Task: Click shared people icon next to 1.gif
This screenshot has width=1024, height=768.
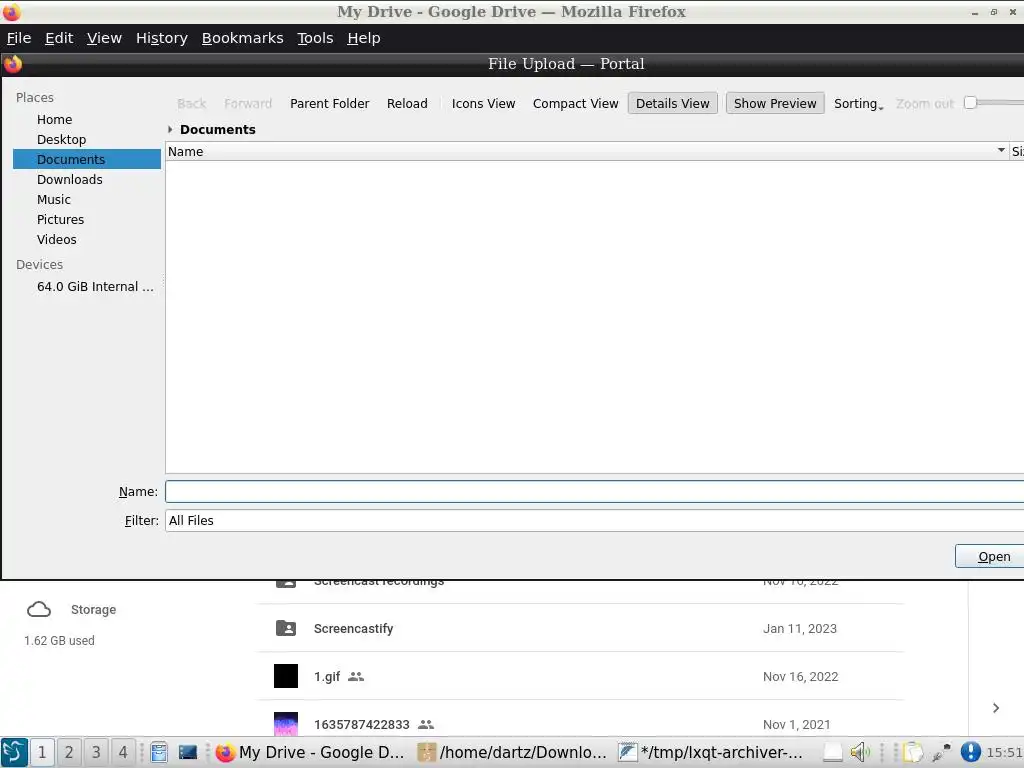Action: [x=356, y=677]
